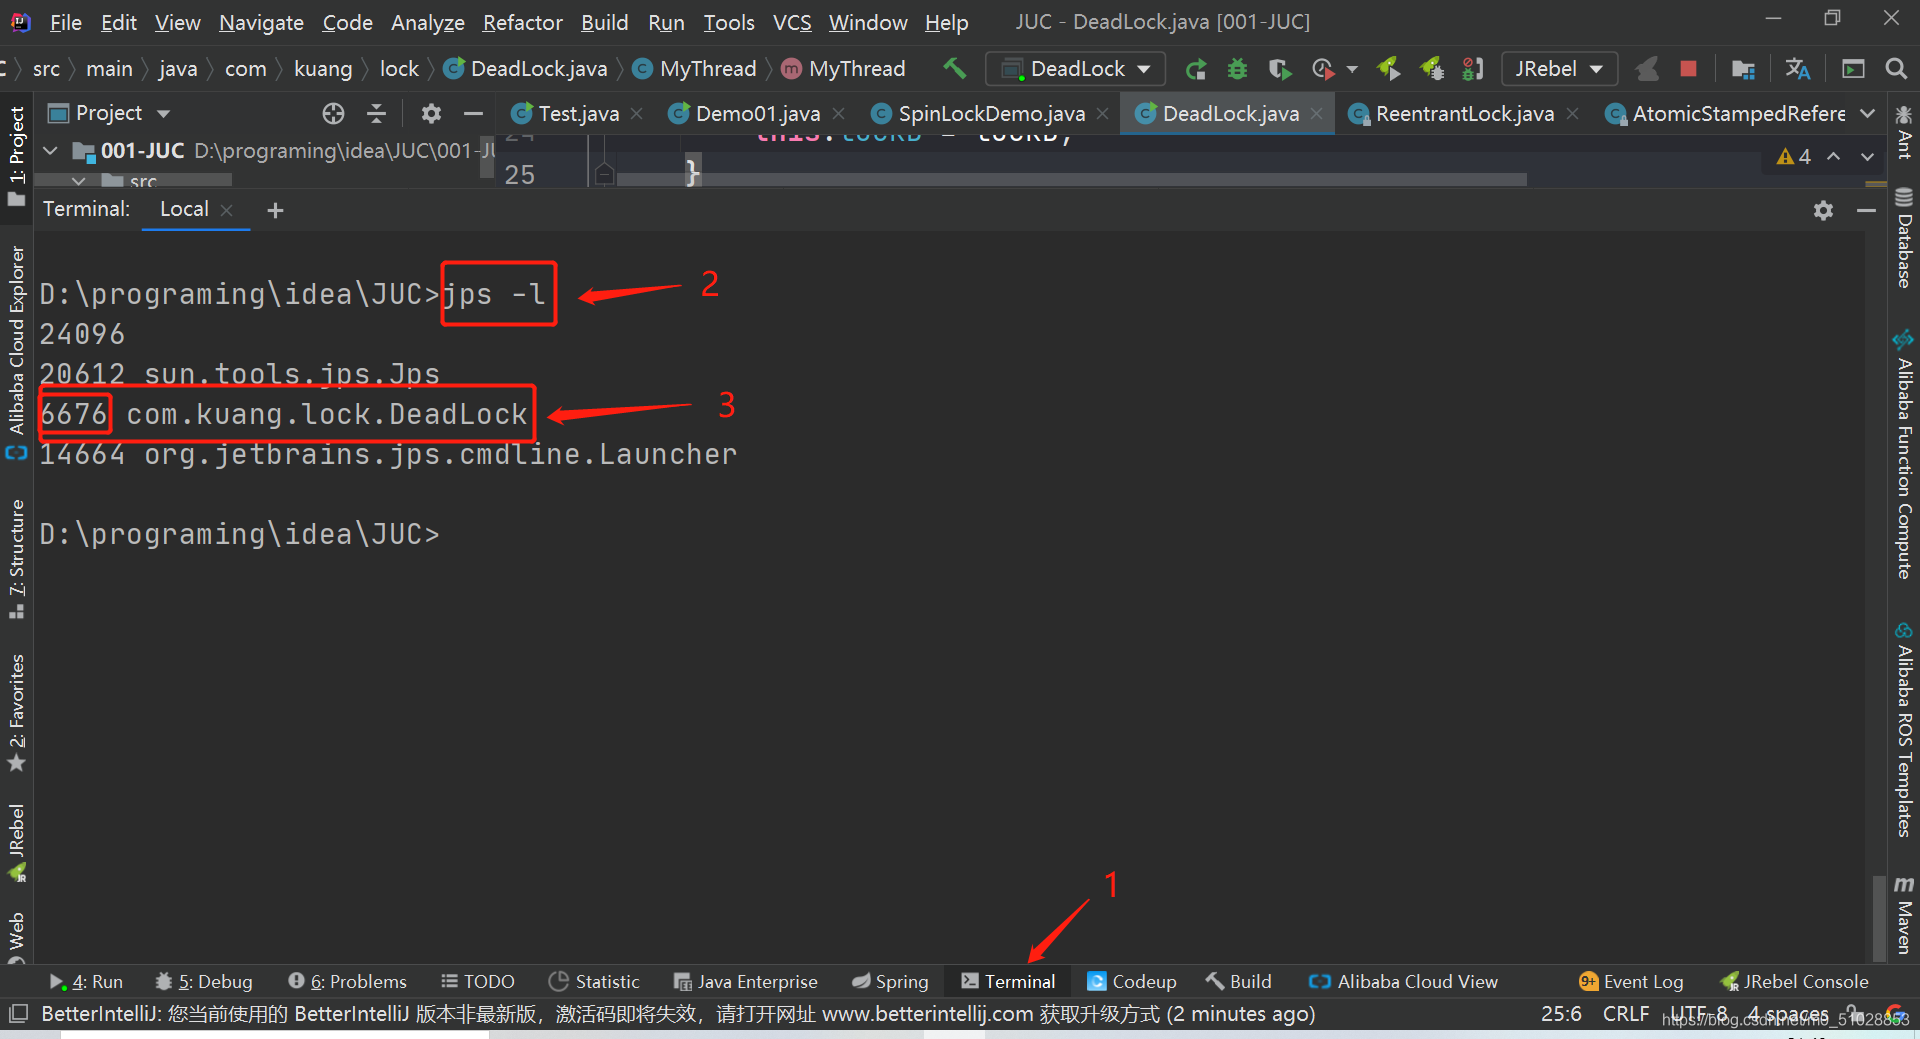Switch to the Test.java editor tab

(577, 114)
